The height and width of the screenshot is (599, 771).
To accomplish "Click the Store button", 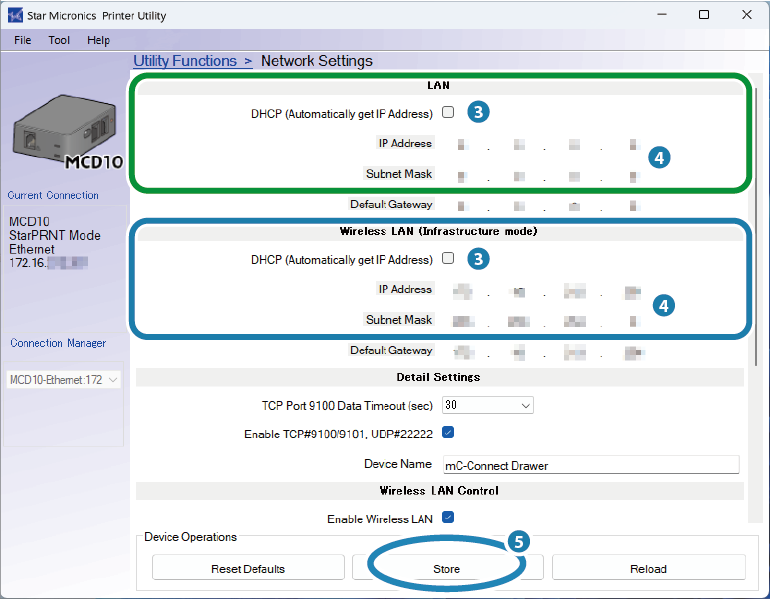I will point(447,568).
